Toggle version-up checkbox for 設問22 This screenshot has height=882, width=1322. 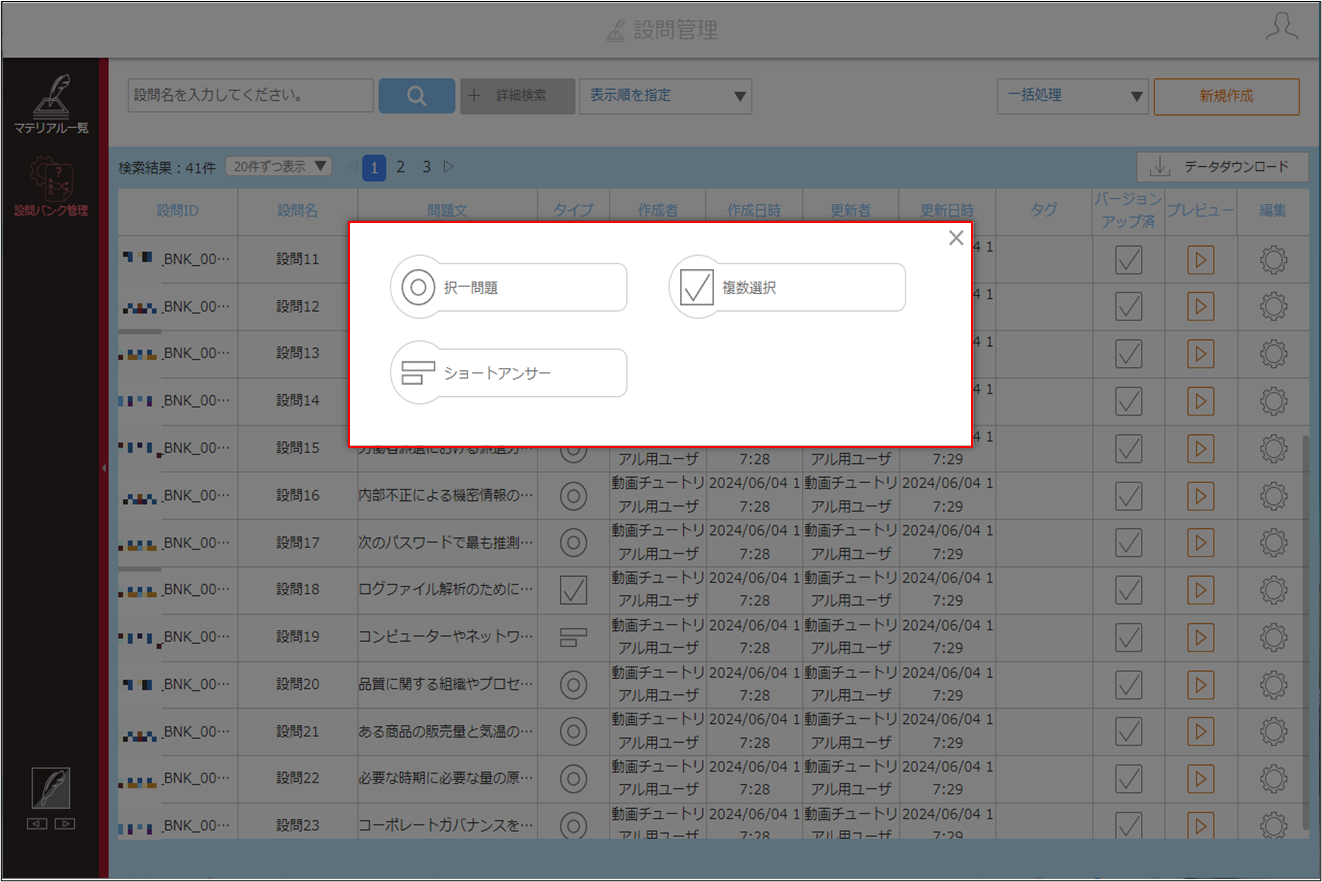1129,780
